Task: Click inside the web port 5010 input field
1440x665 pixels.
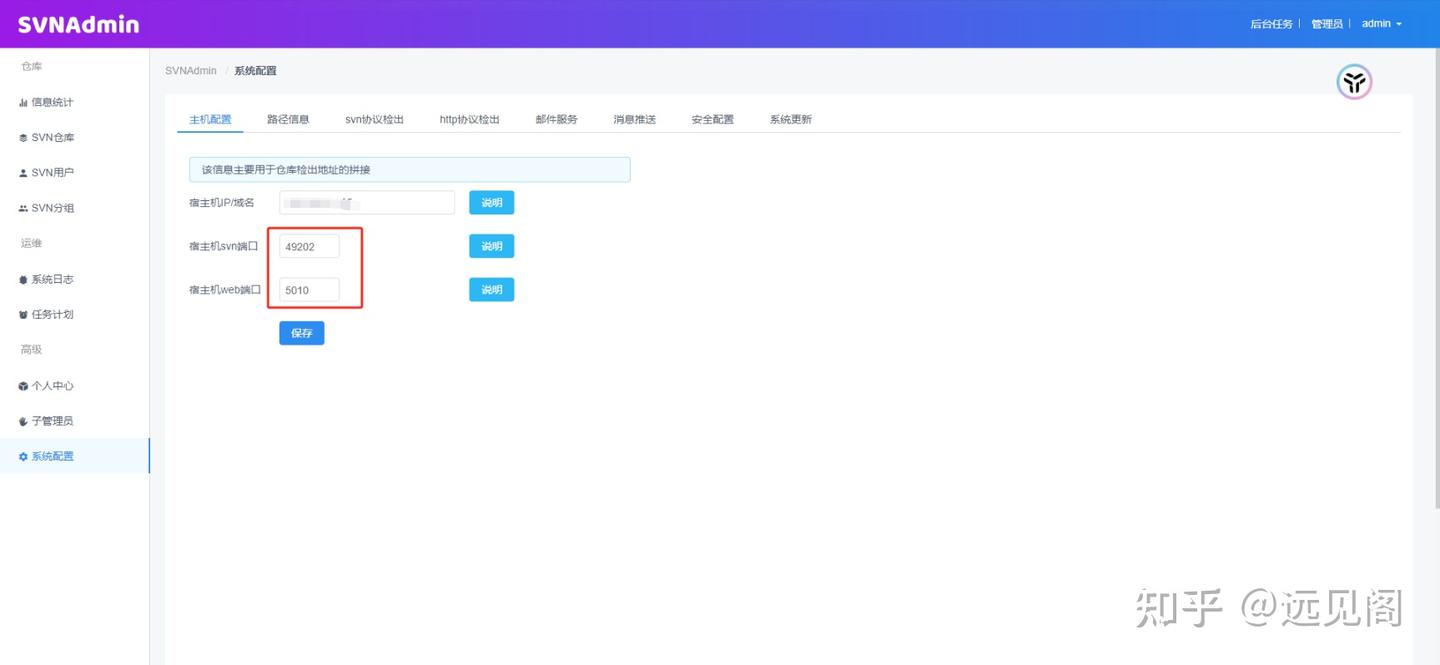Action: click(308, 289)
